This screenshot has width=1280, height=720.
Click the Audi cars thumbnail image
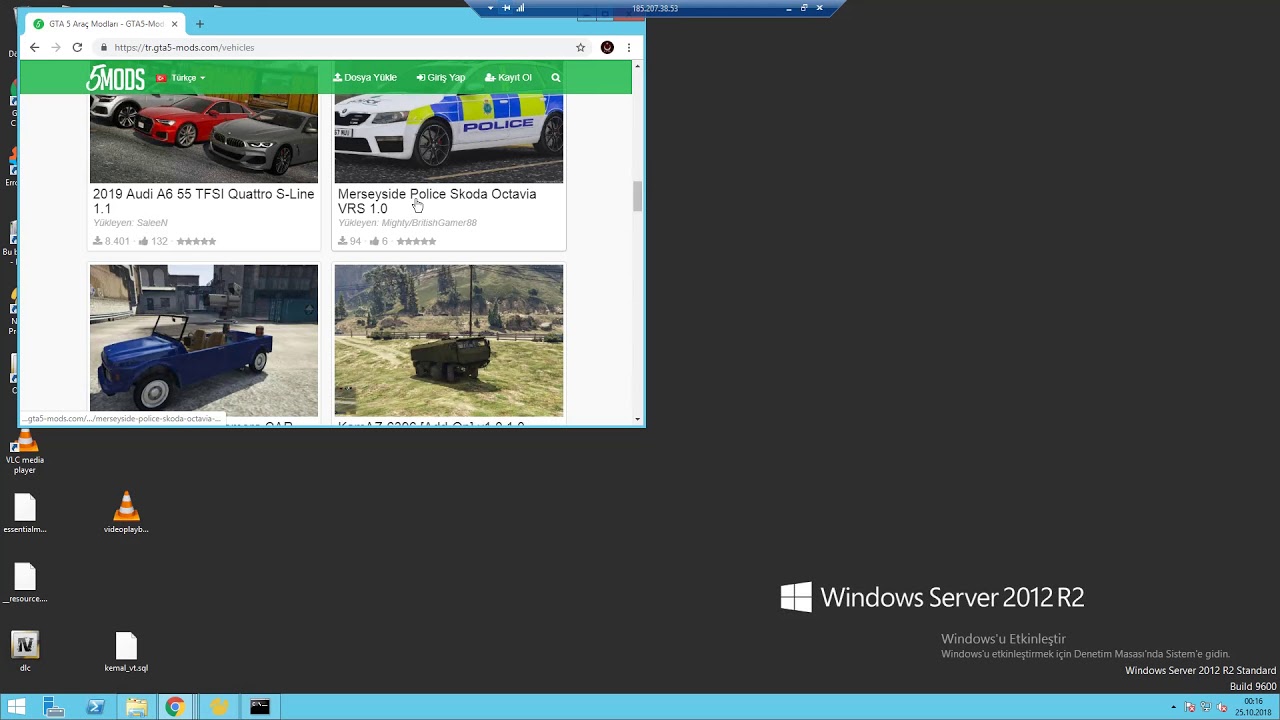(204, 138)
